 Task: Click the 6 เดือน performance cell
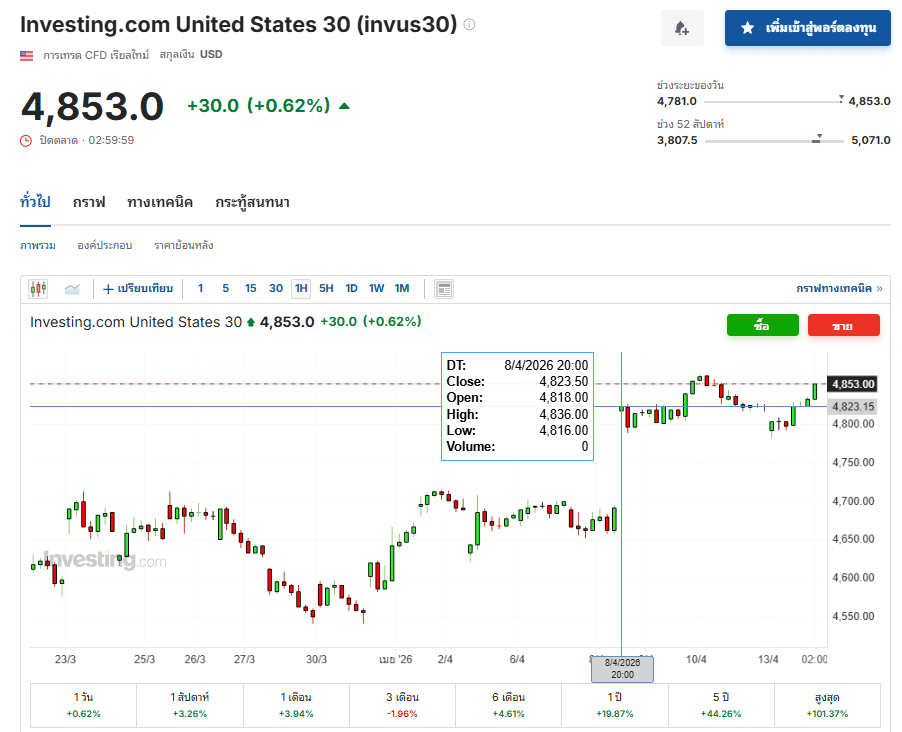pyautogui.click(x=509, y=706)
